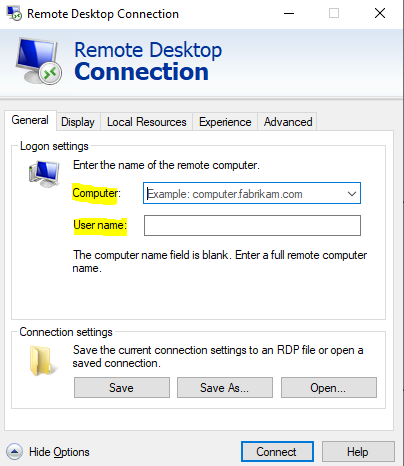The width and height of the screenshot is (404, 466).
Task: Open a saved connection with Open...
Action: tap(329, 388)
